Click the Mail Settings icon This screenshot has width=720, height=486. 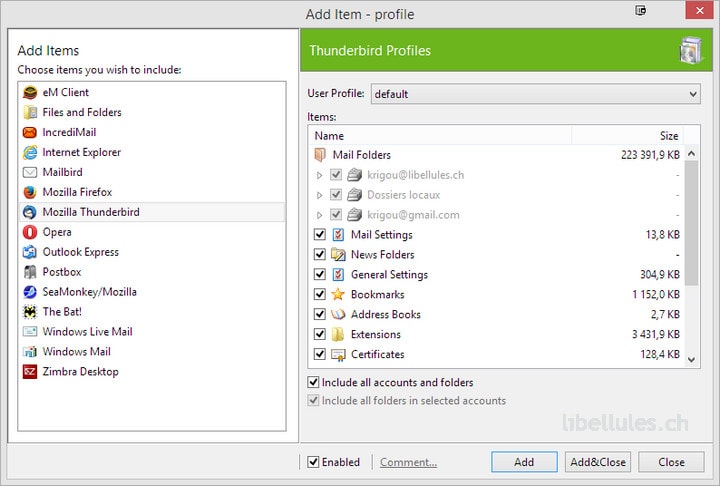(338, 235)
